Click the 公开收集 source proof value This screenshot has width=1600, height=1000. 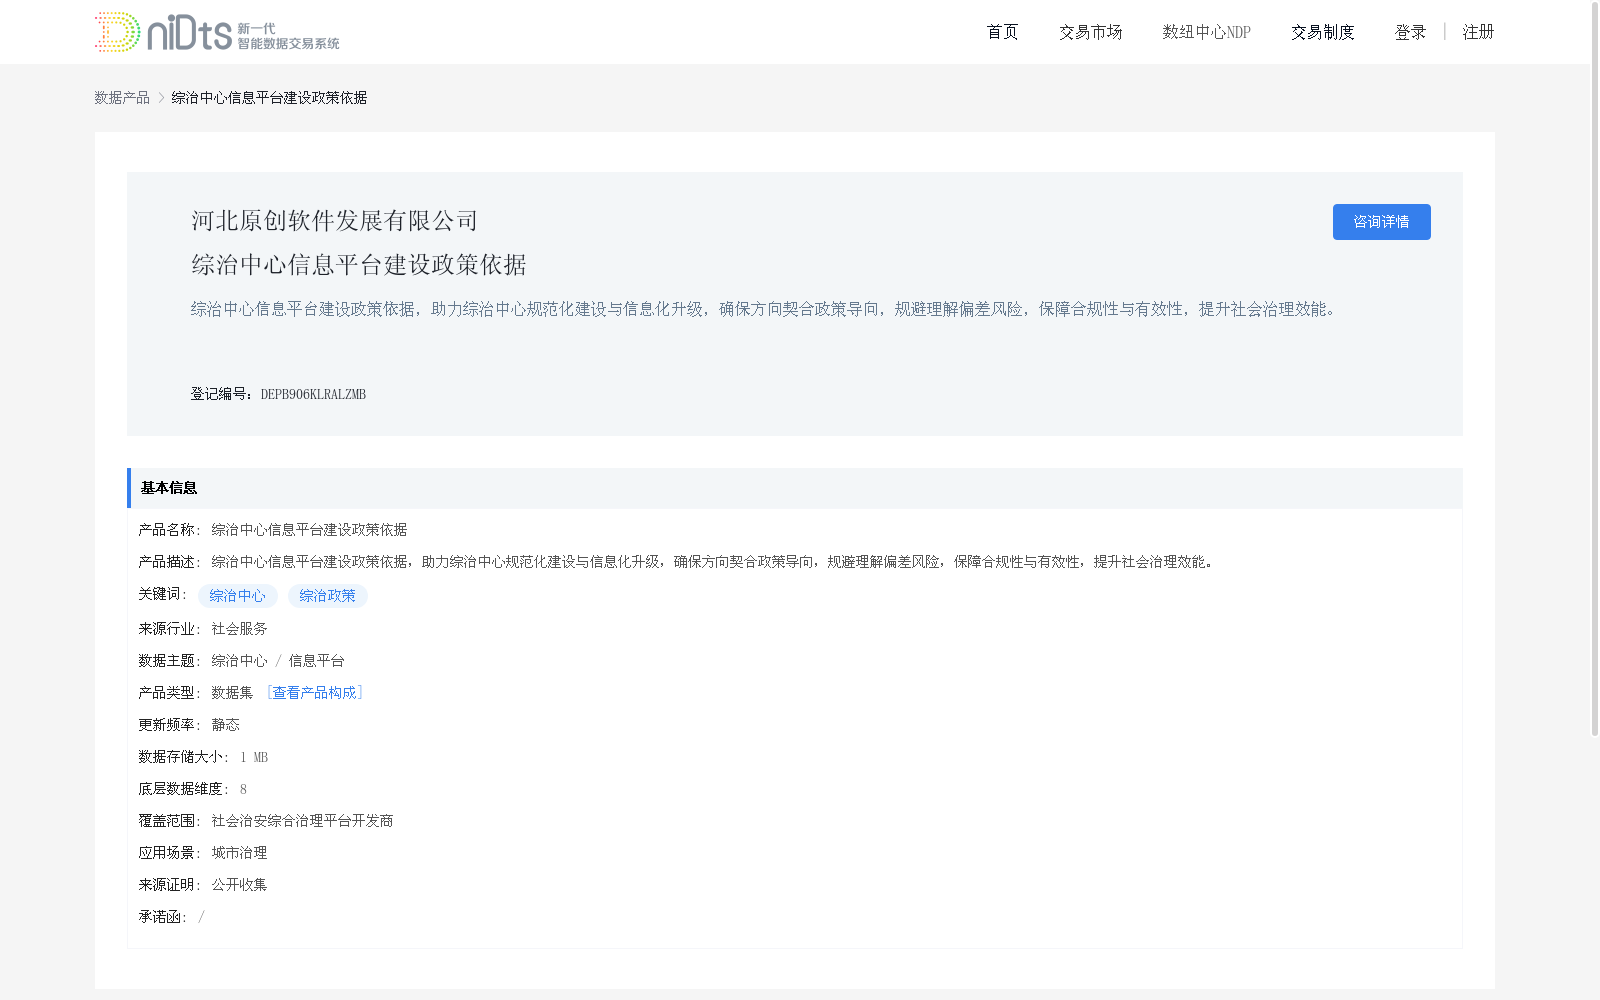[x=239, y=884]
